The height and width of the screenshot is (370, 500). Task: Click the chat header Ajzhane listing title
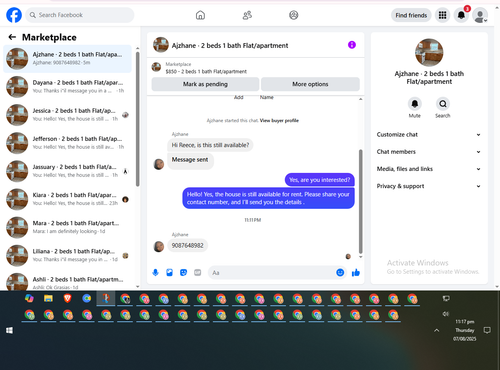[230, 45]
